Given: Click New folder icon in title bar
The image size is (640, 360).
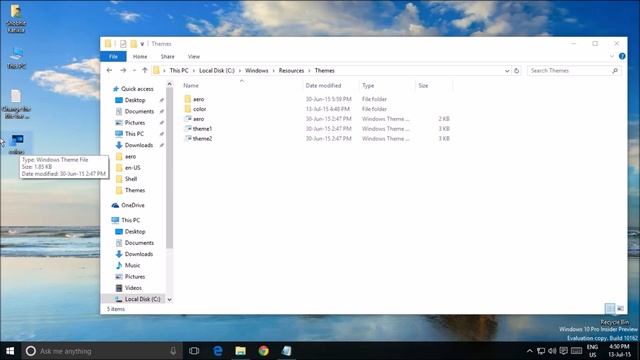Looking at the screenshot, I should point(133,44).
